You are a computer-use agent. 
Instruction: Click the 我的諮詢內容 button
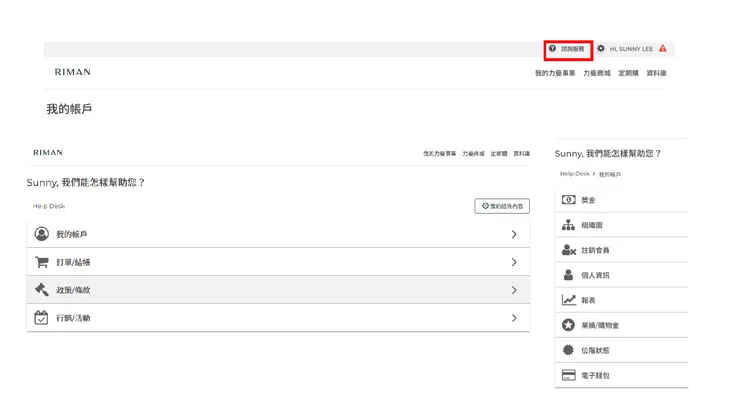502,206
